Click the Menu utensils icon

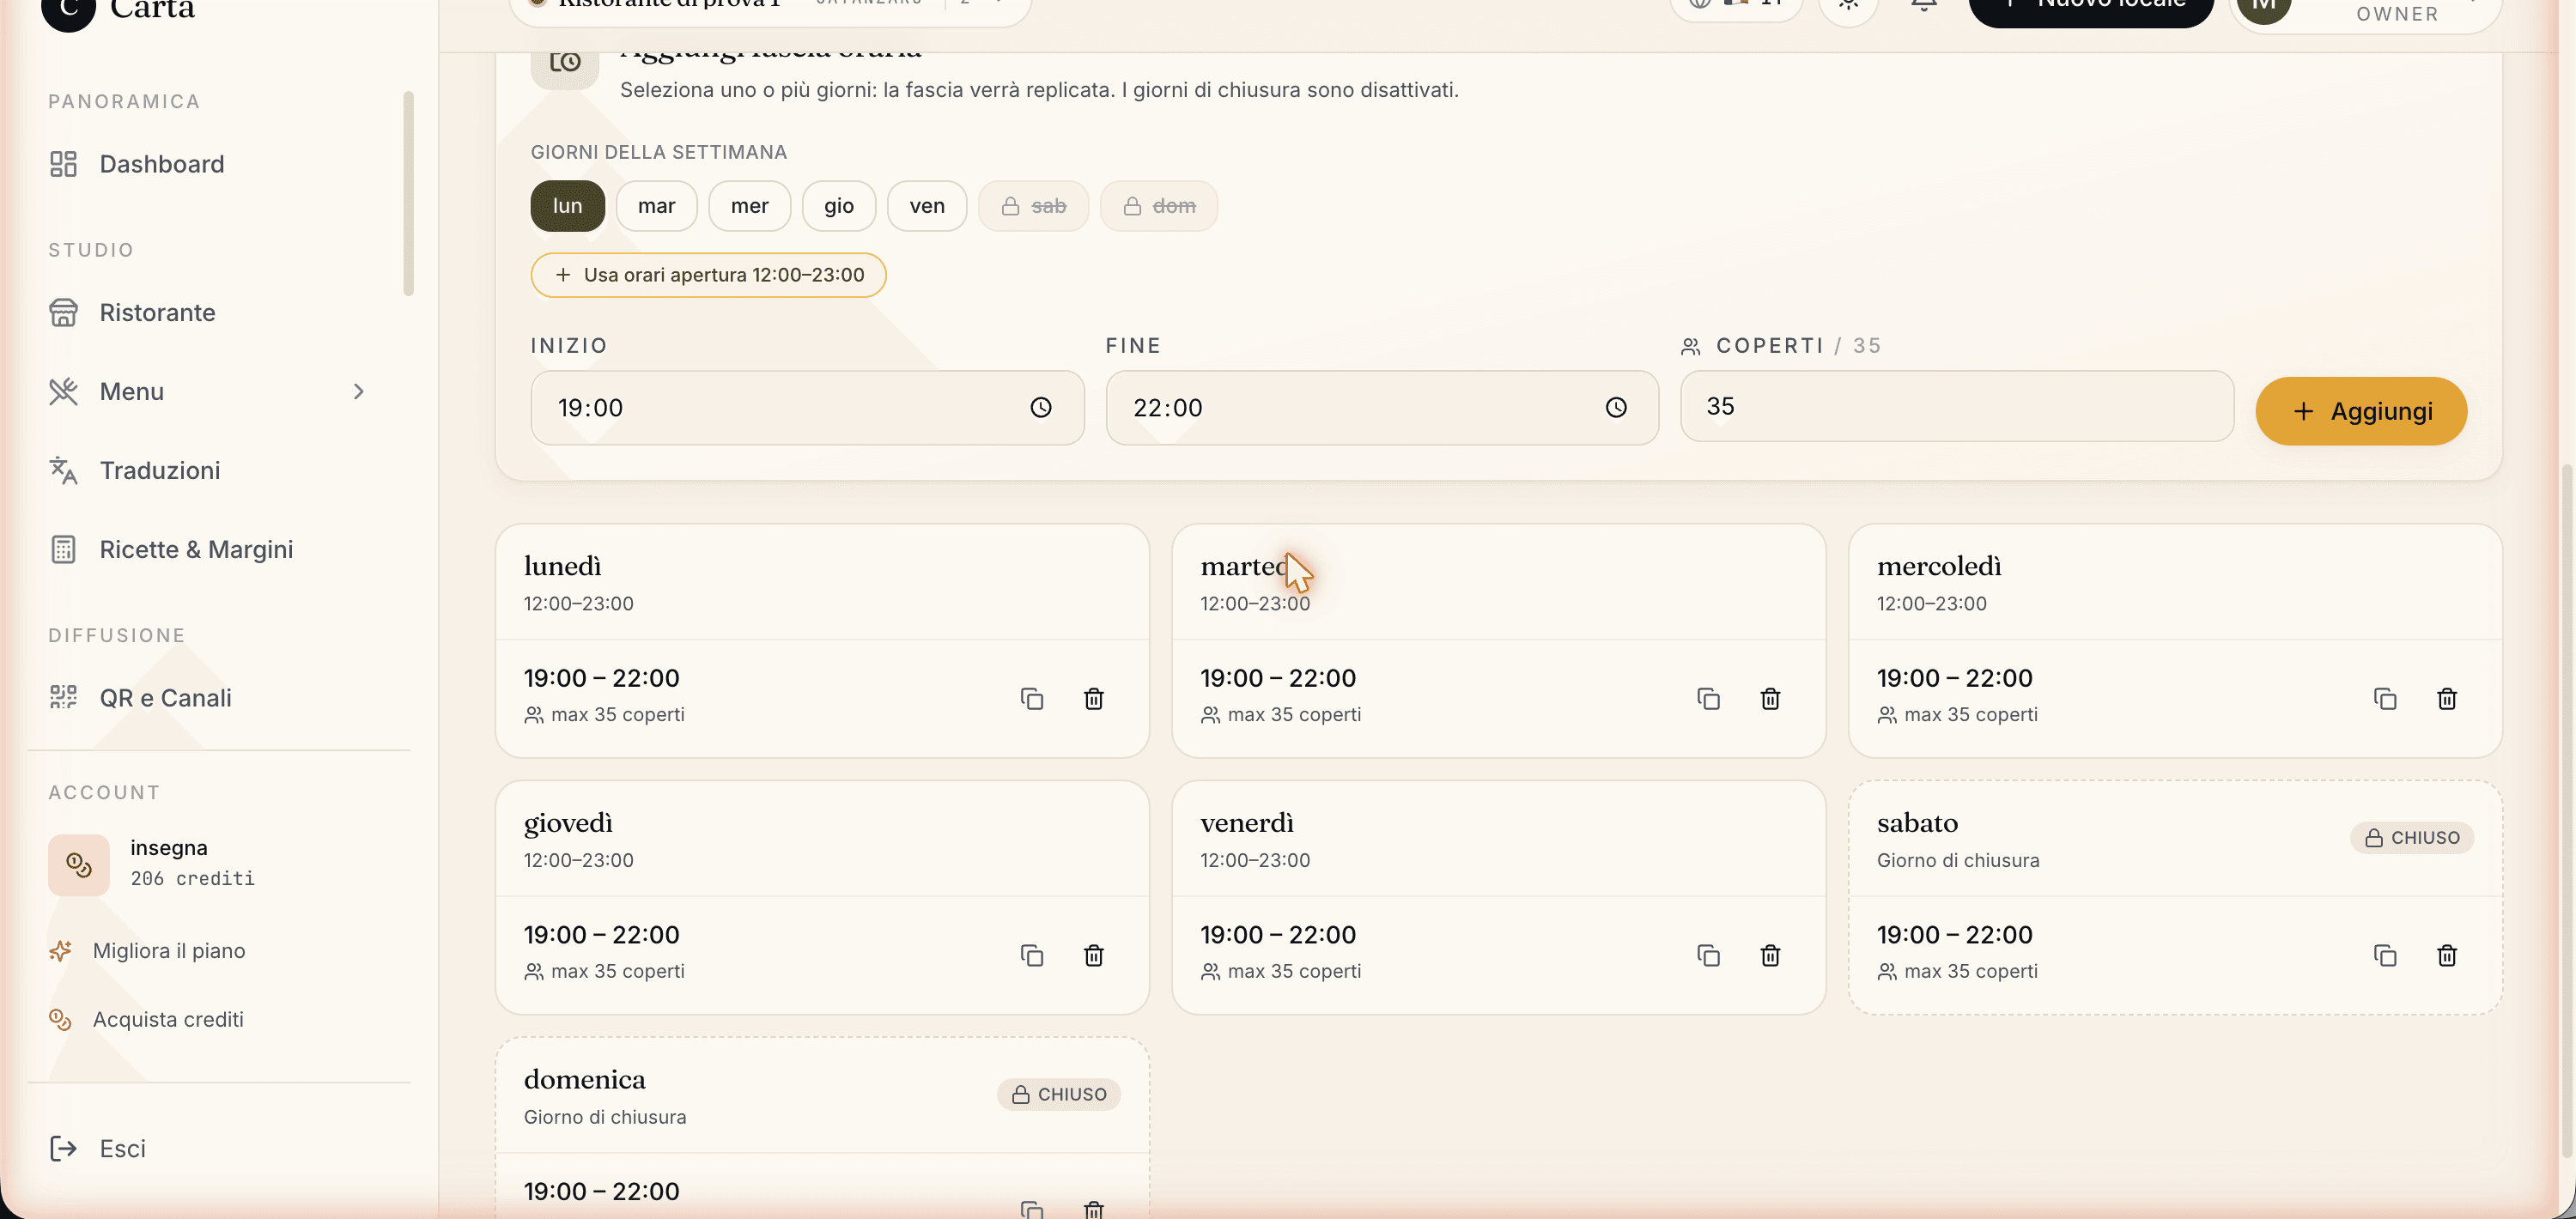pyautogui.click(x=63, y=392)
